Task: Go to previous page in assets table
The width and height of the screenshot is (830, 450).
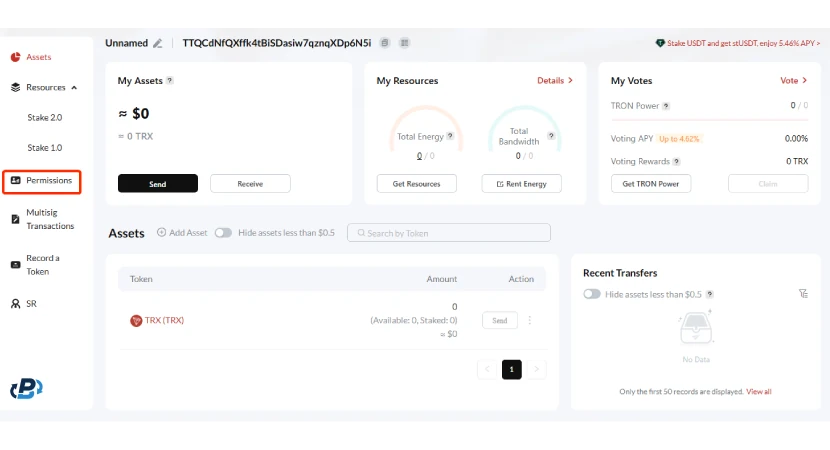Action: [487, 369]
